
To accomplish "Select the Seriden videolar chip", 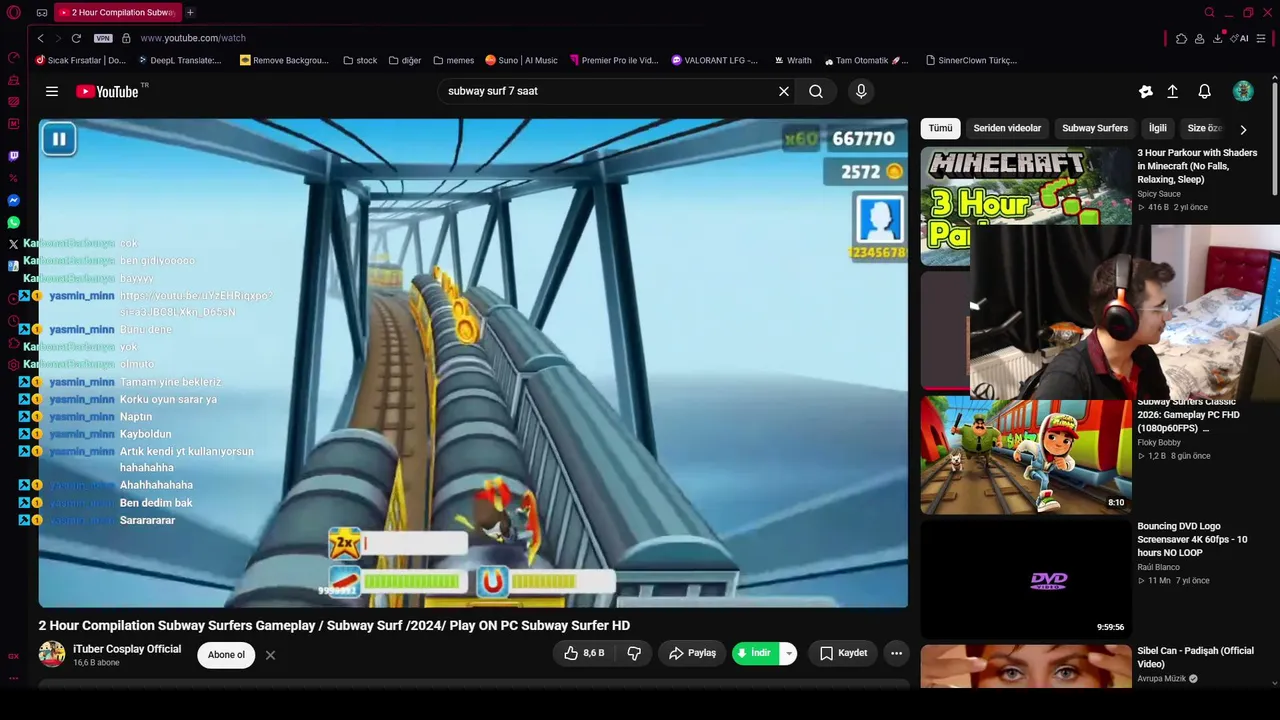I will click(1007, 128).
